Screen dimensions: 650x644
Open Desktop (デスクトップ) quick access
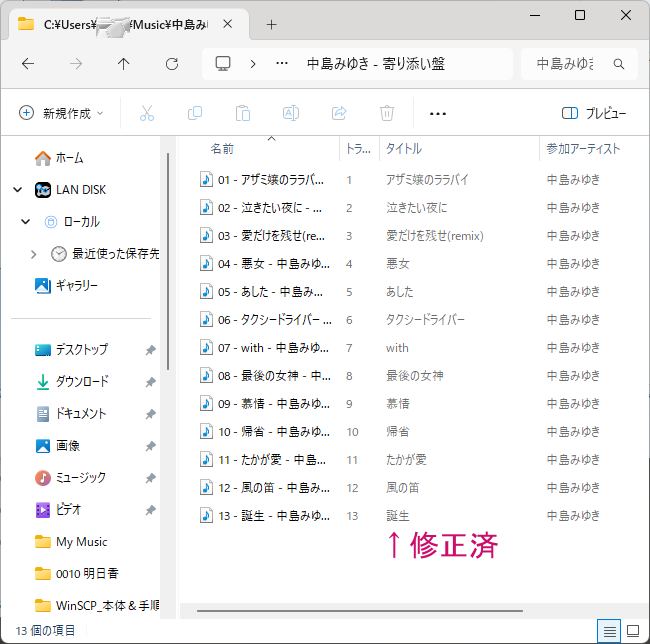coord(72,349)
